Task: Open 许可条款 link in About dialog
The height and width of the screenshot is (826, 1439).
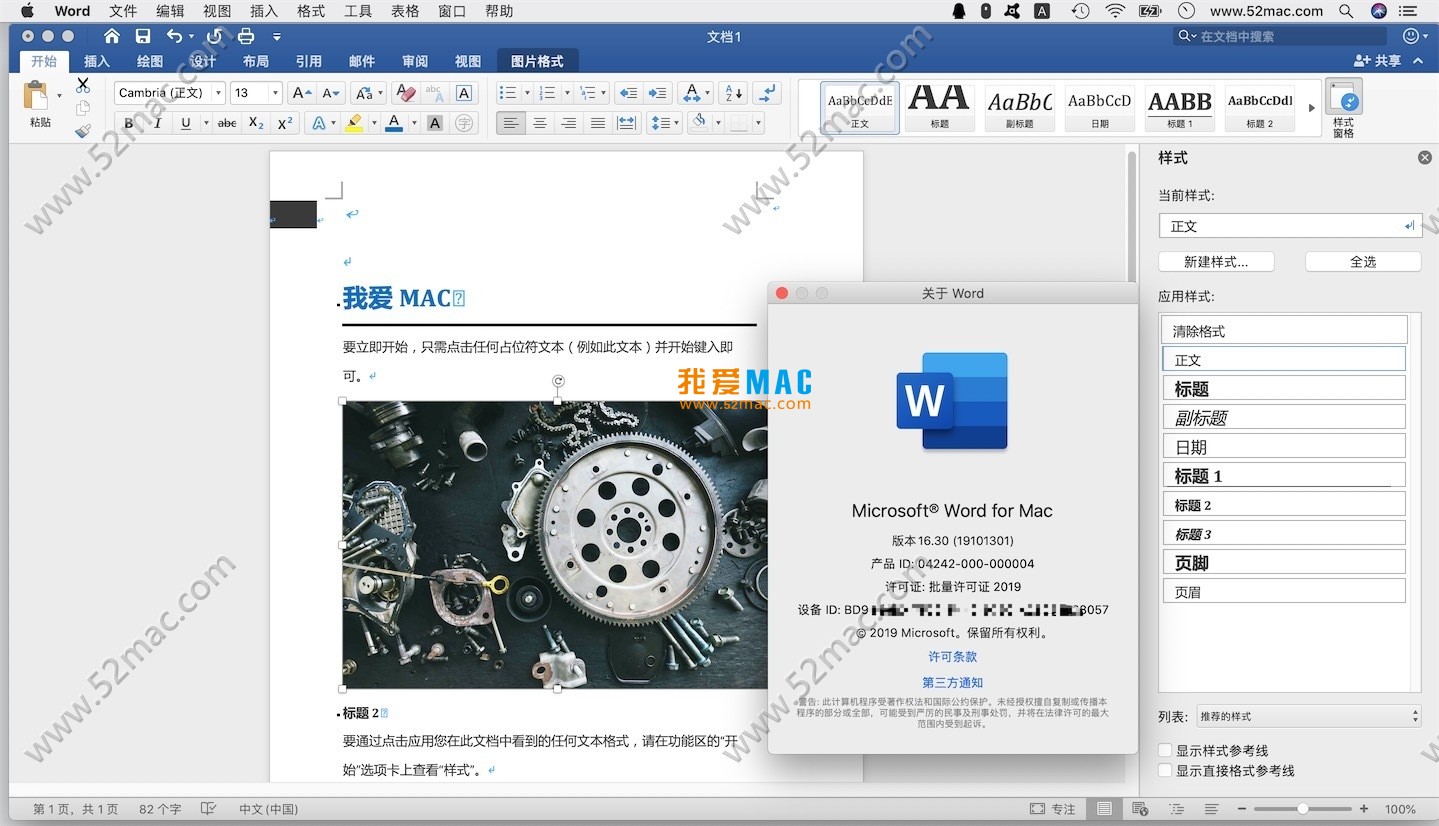Action: [952, 656]
